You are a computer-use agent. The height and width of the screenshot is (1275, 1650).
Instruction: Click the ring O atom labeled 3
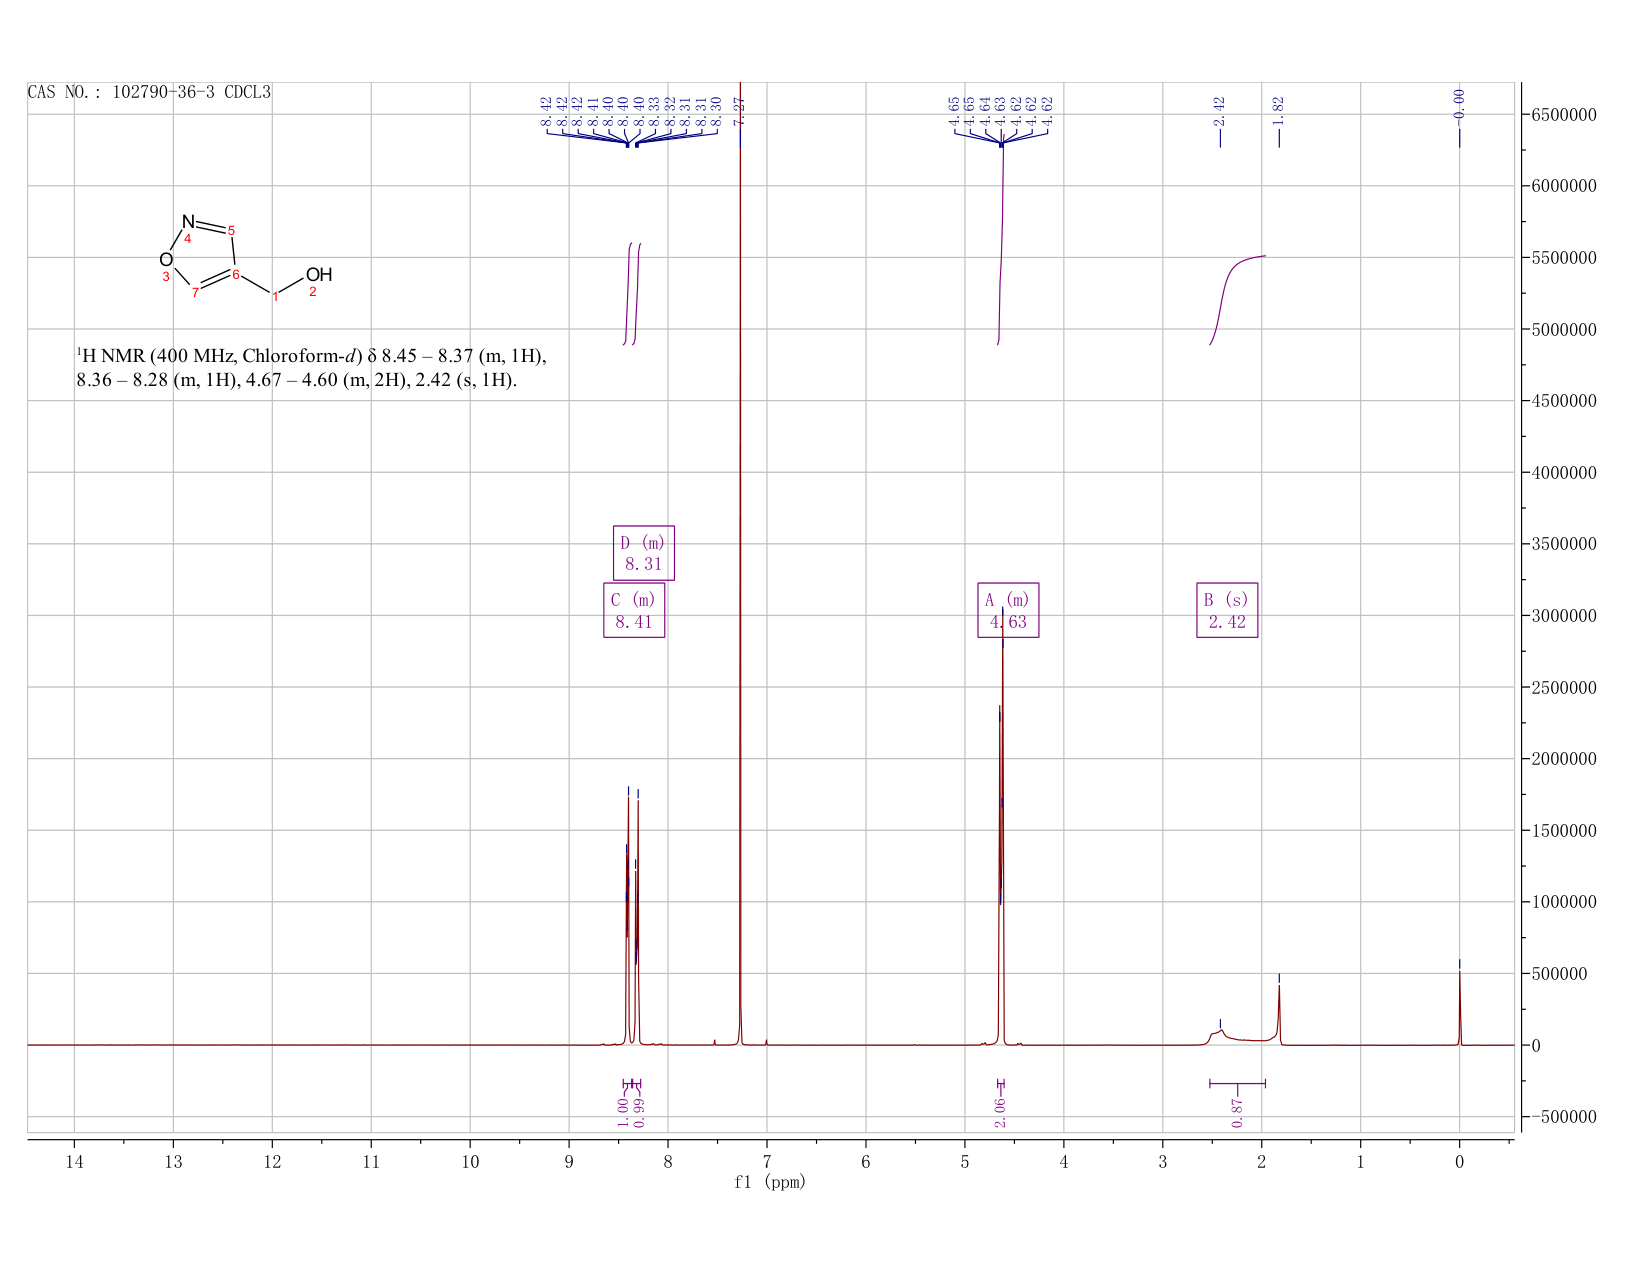[166, 260]
